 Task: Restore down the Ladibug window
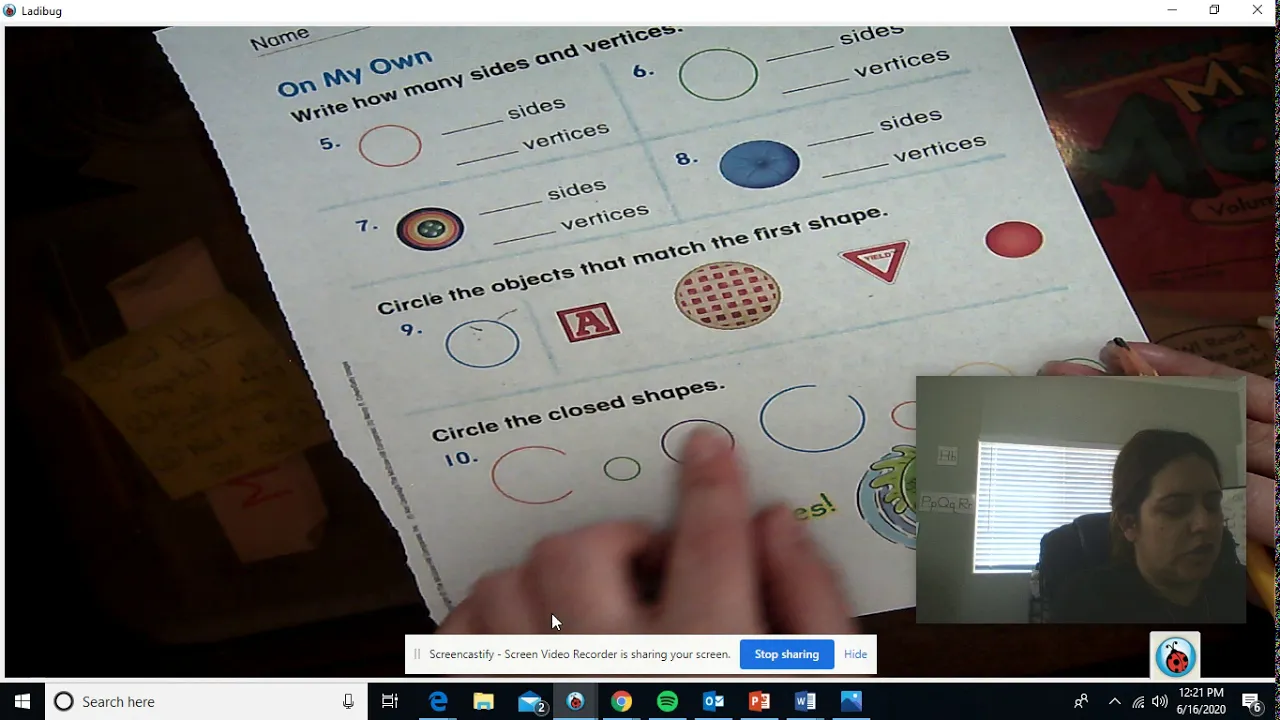[1214, 10]
